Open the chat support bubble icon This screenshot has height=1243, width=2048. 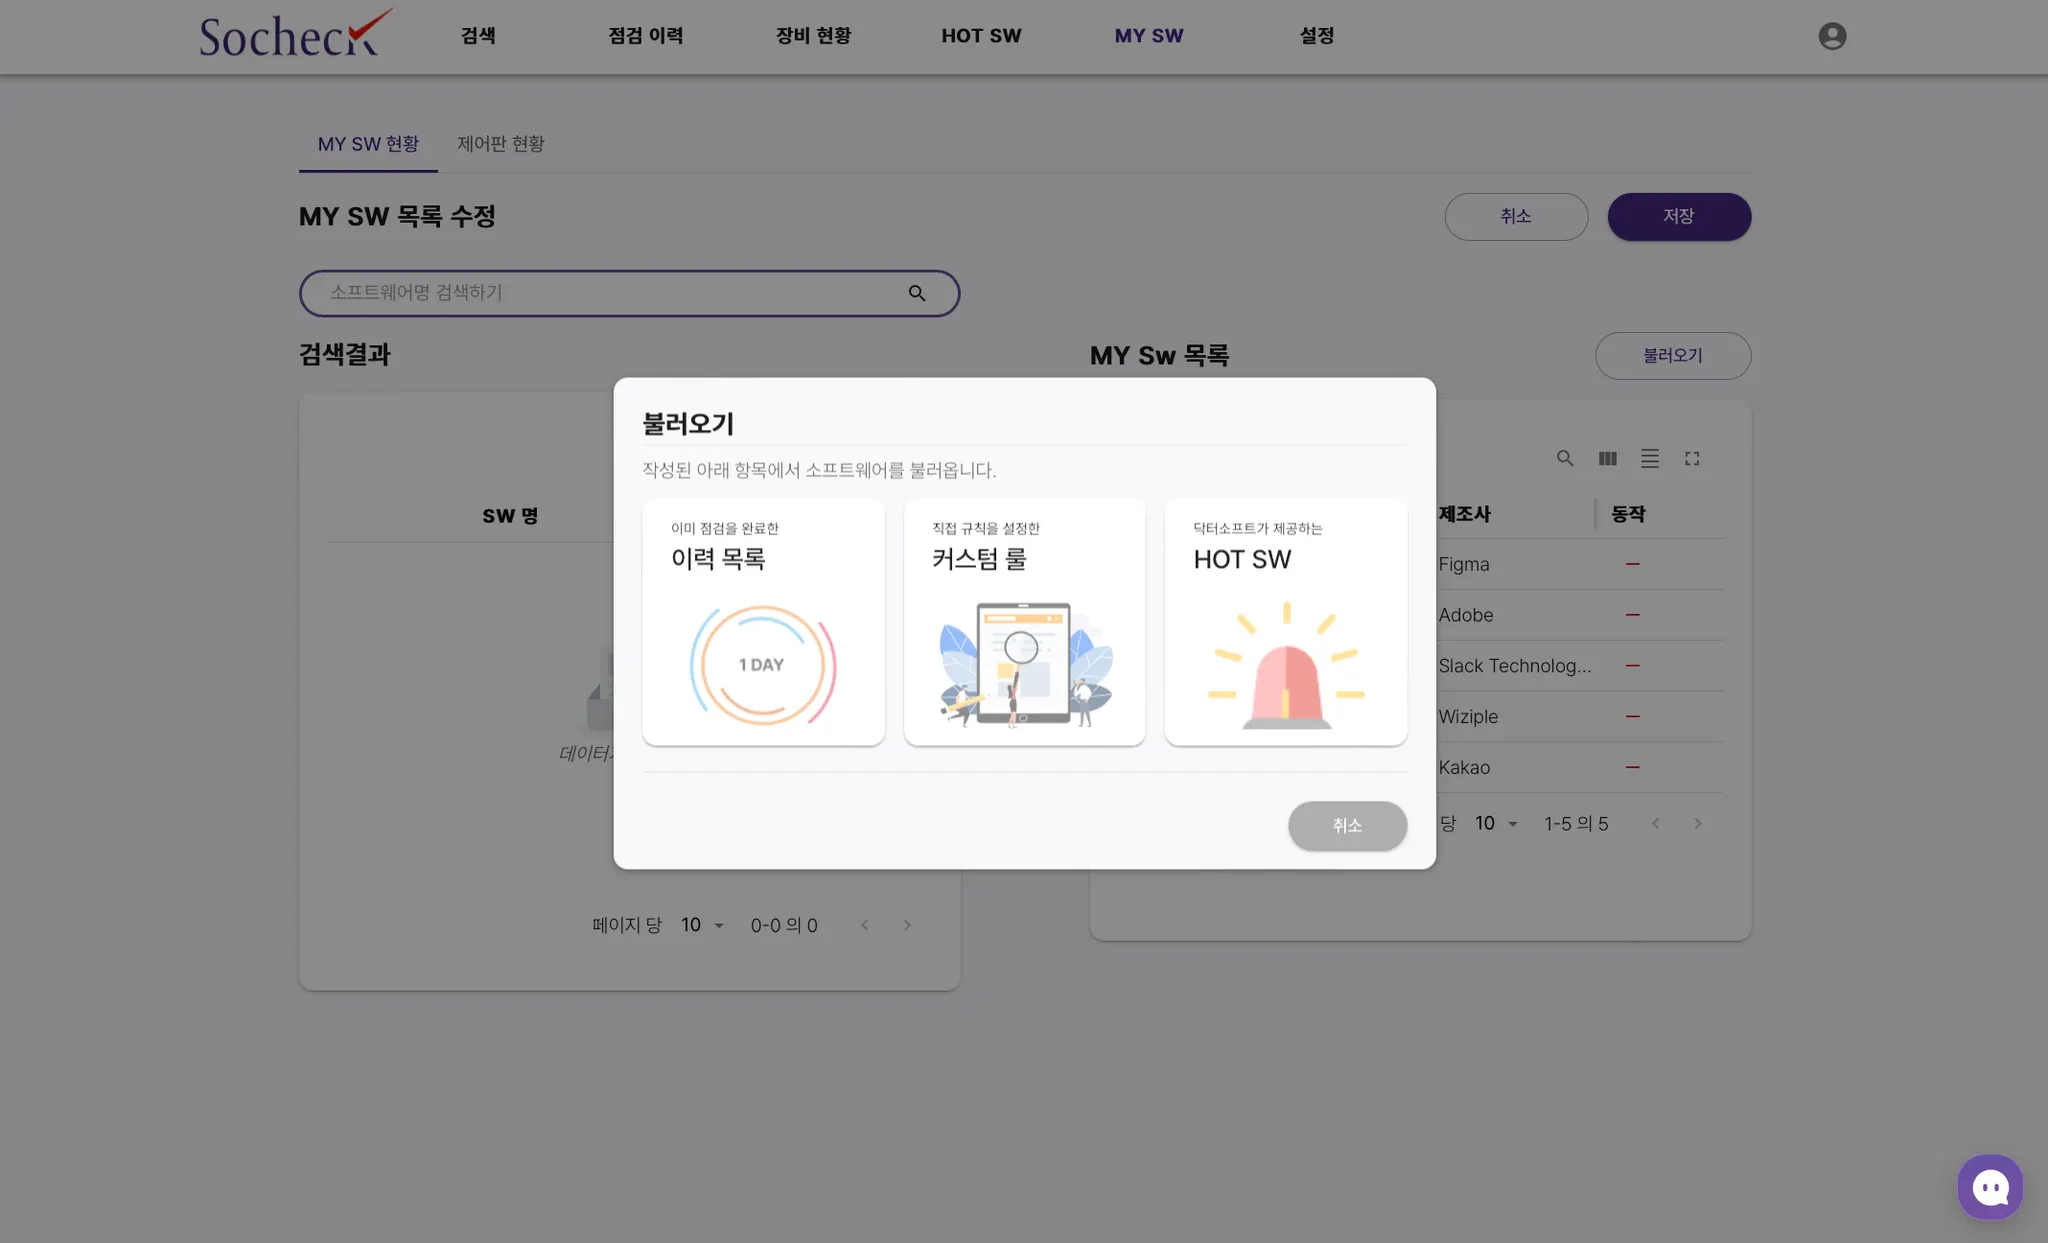[1990, 1187]
